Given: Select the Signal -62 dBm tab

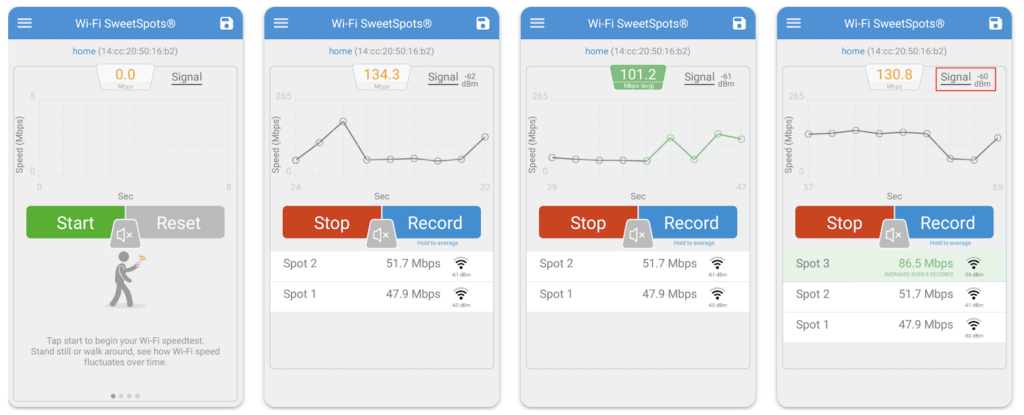Looking at the screenshot, I should 453,77.
